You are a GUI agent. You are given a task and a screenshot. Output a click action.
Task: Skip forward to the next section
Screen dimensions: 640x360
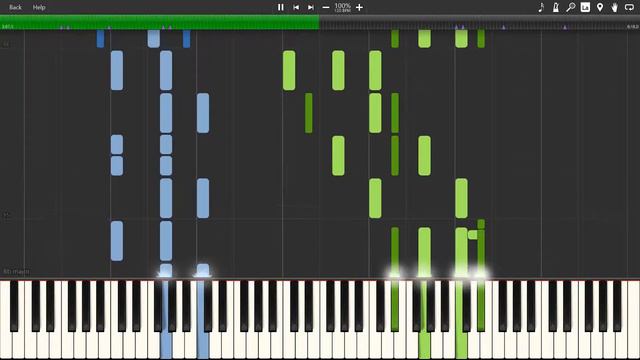tap(311, 7)
